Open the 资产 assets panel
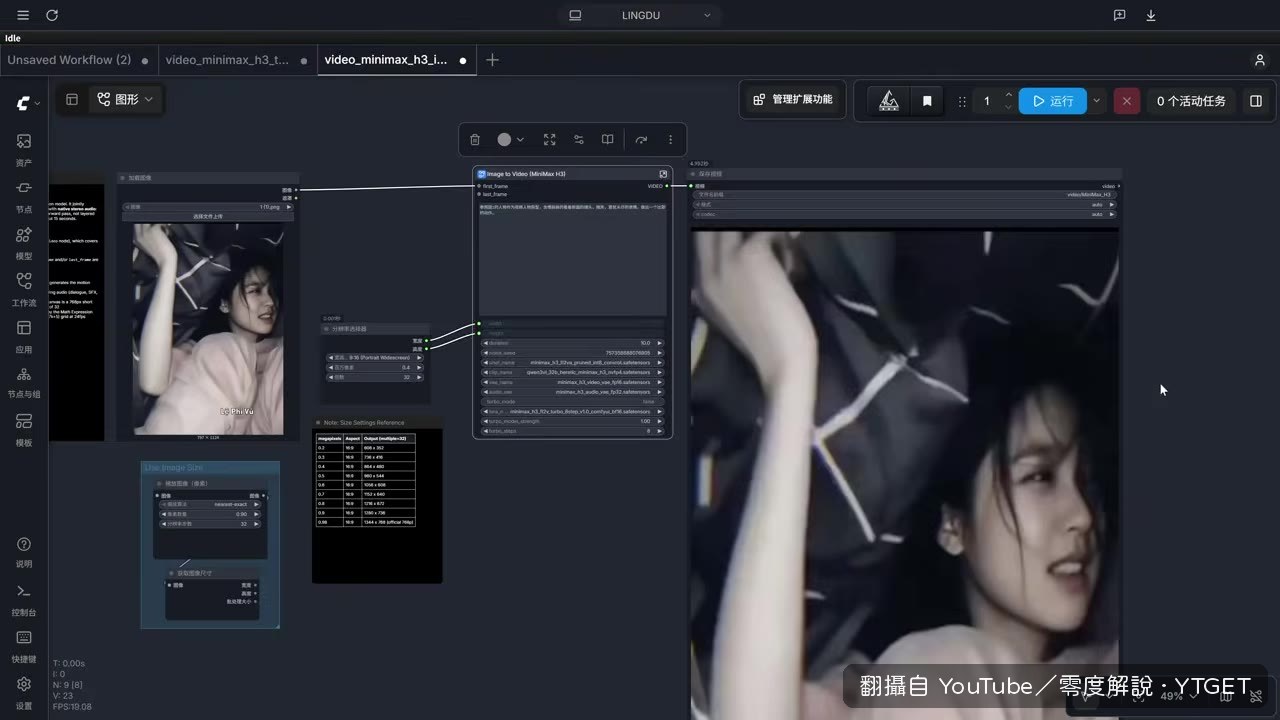Screen dimensions: 1280x720 point(24,149)
